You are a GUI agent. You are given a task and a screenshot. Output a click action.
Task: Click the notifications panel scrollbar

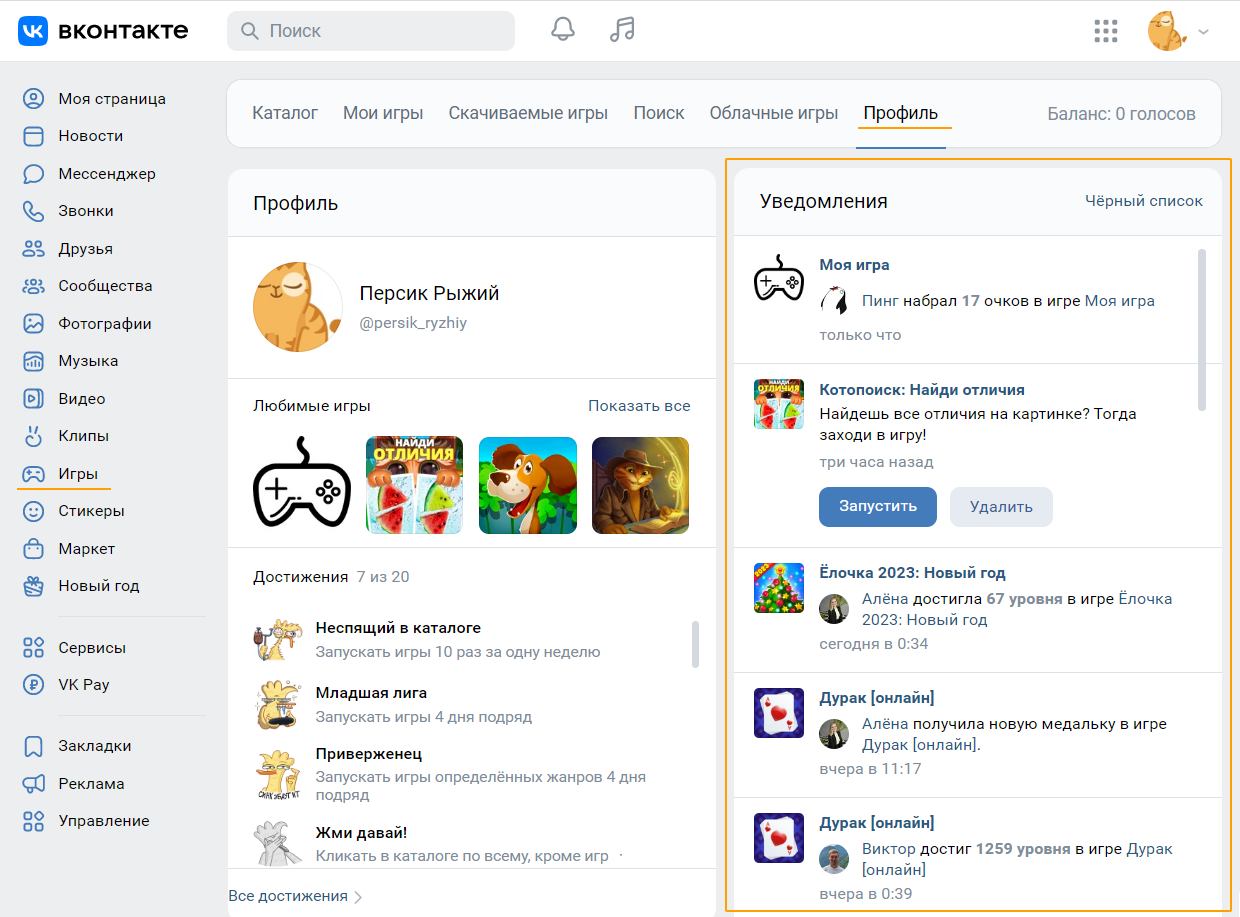coord(1201,330)
